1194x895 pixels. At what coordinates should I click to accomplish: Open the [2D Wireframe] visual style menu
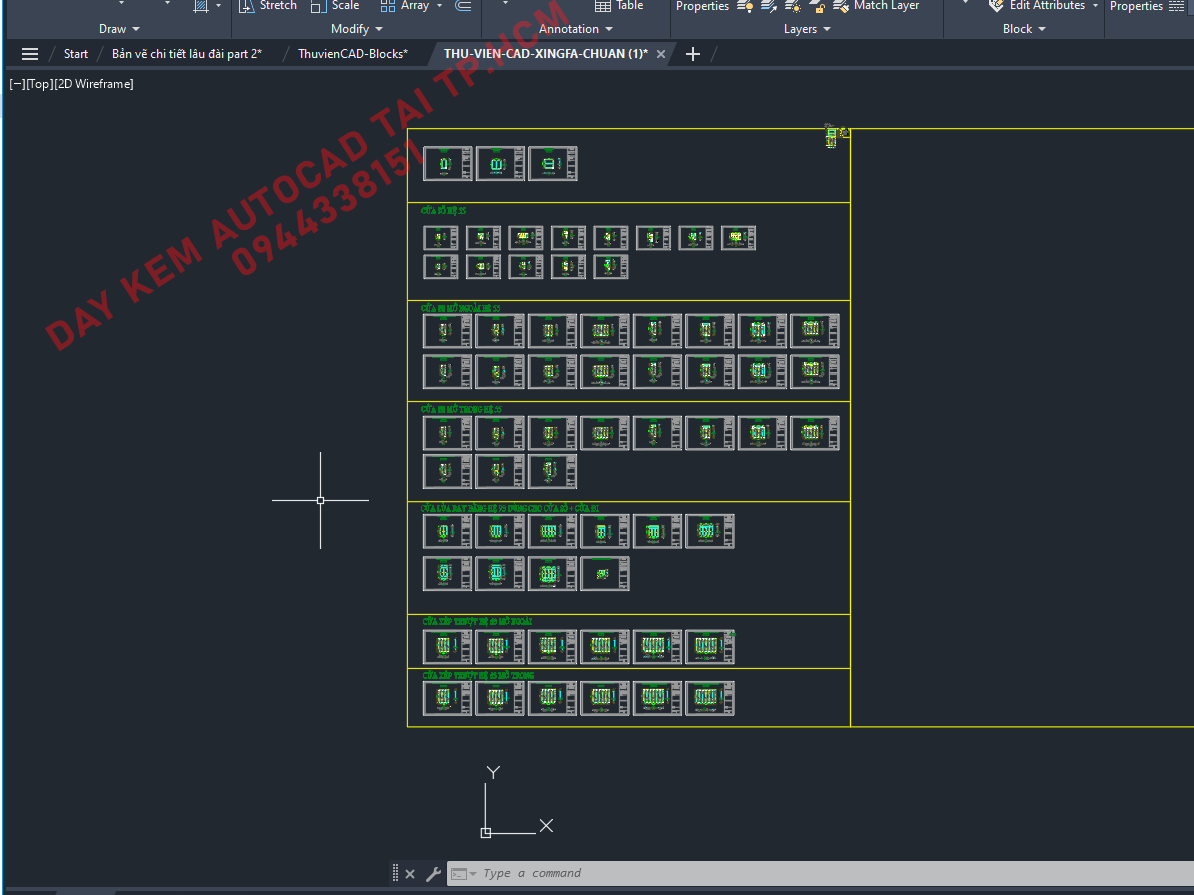(x=94, y=84)
